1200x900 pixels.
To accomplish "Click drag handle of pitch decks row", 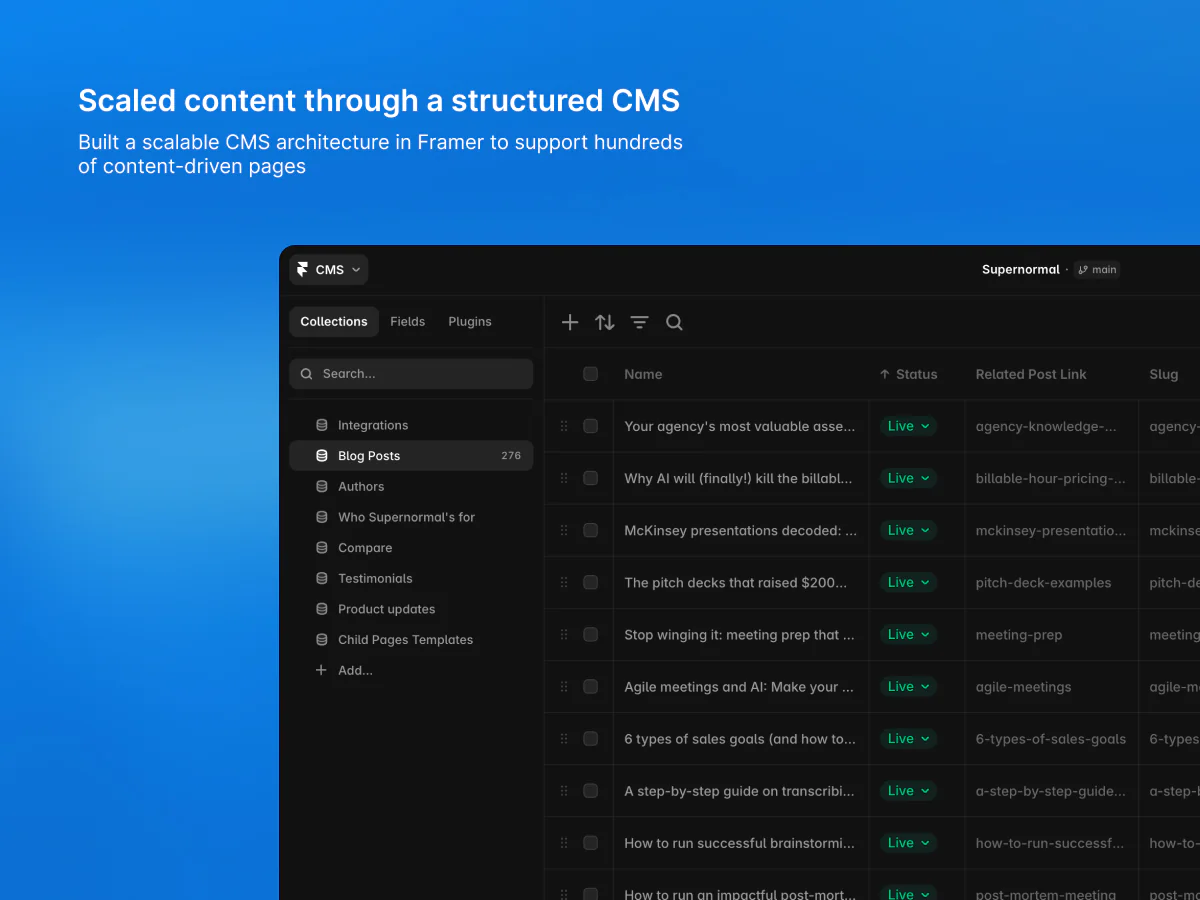I will [x=564, y=582].
